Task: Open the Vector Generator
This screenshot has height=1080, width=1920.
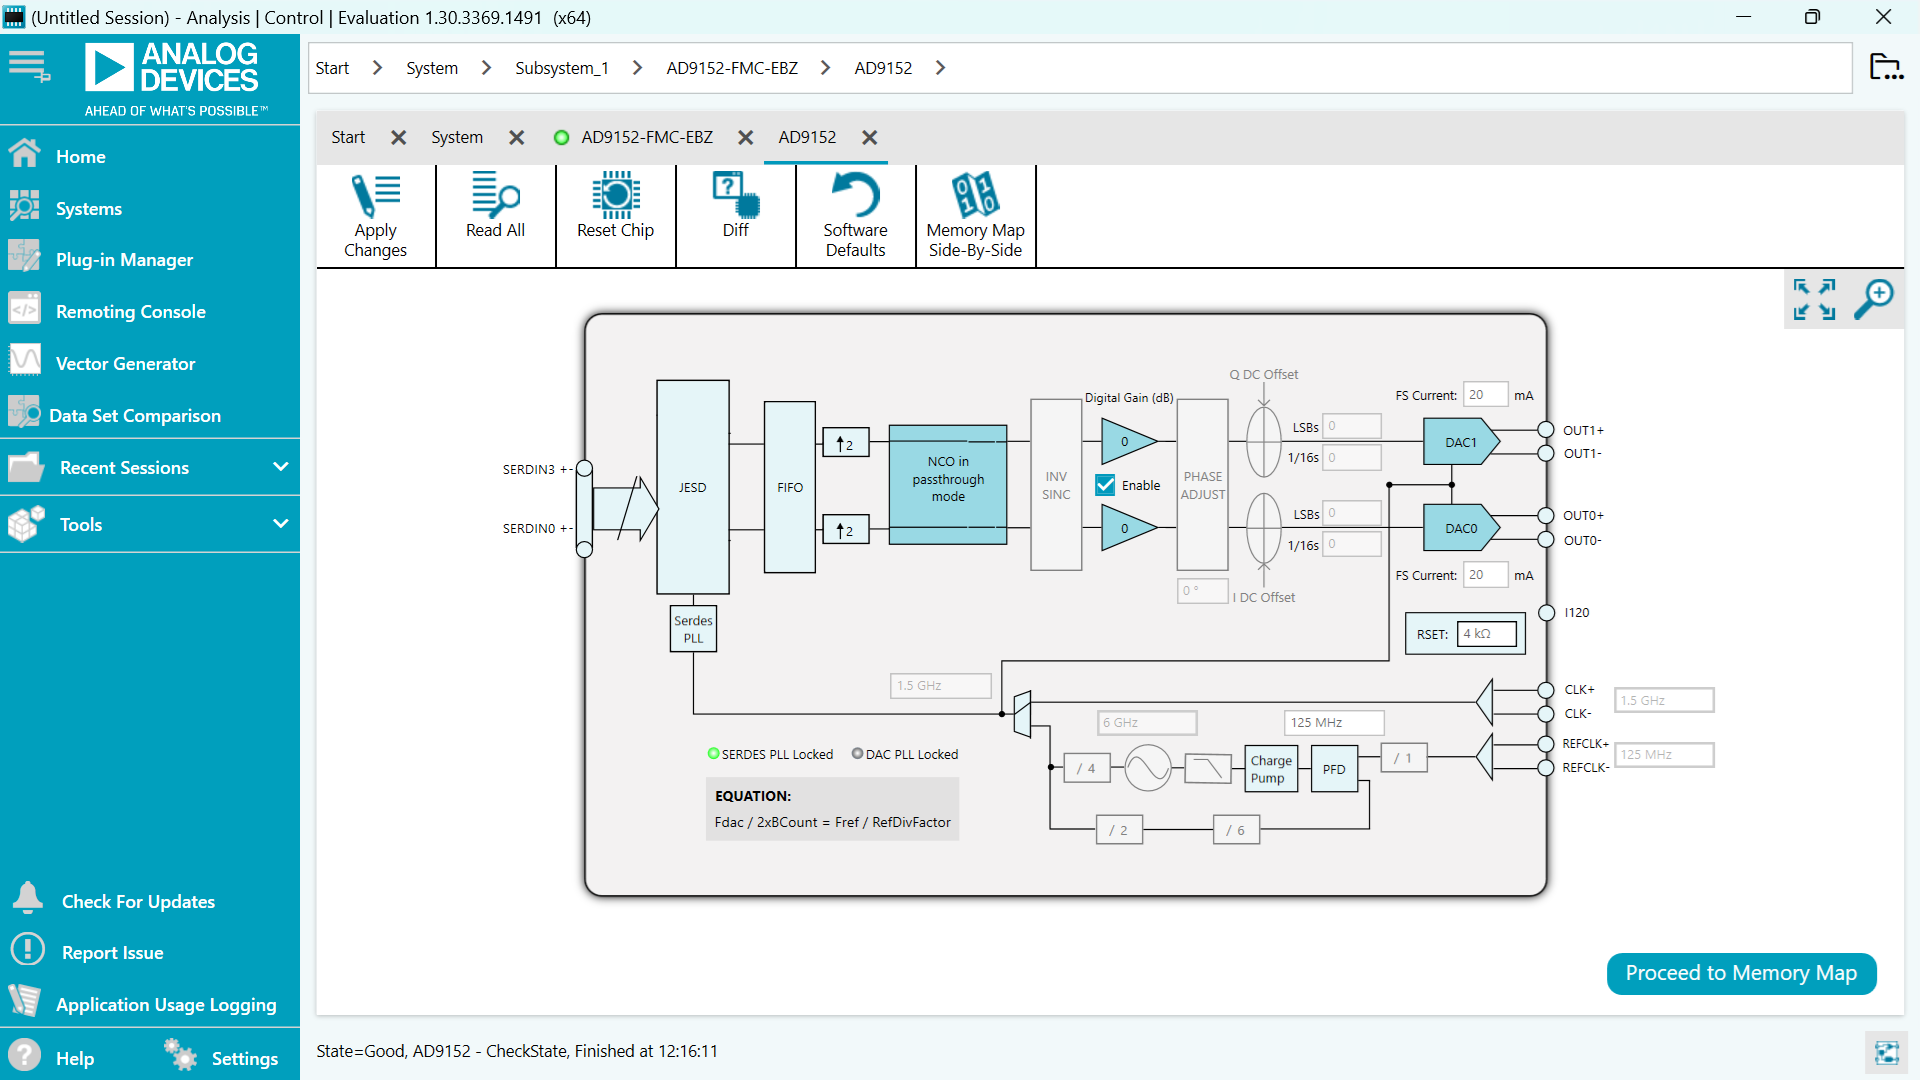Action: coord(125,364)
